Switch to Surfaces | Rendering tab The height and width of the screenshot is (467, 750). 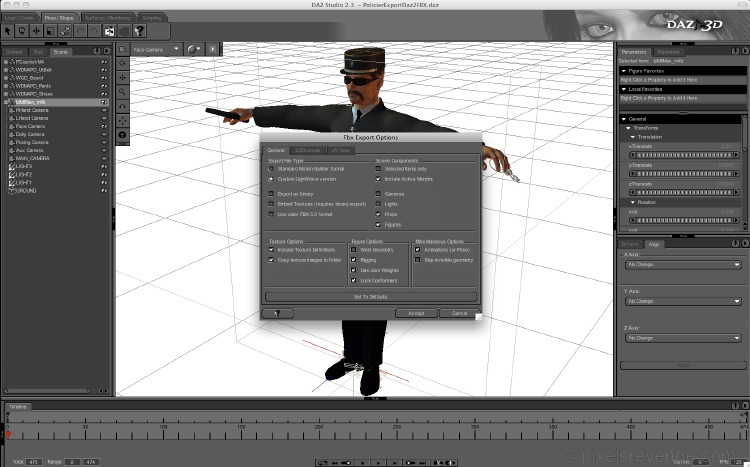pyautogui.click(x=108, y=18)
